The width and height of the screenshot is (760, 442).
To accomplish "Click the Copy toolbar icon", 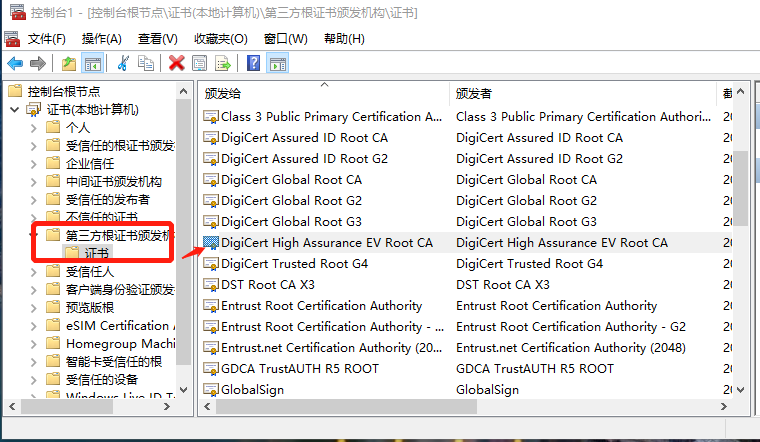I will (x=146, y=64).
